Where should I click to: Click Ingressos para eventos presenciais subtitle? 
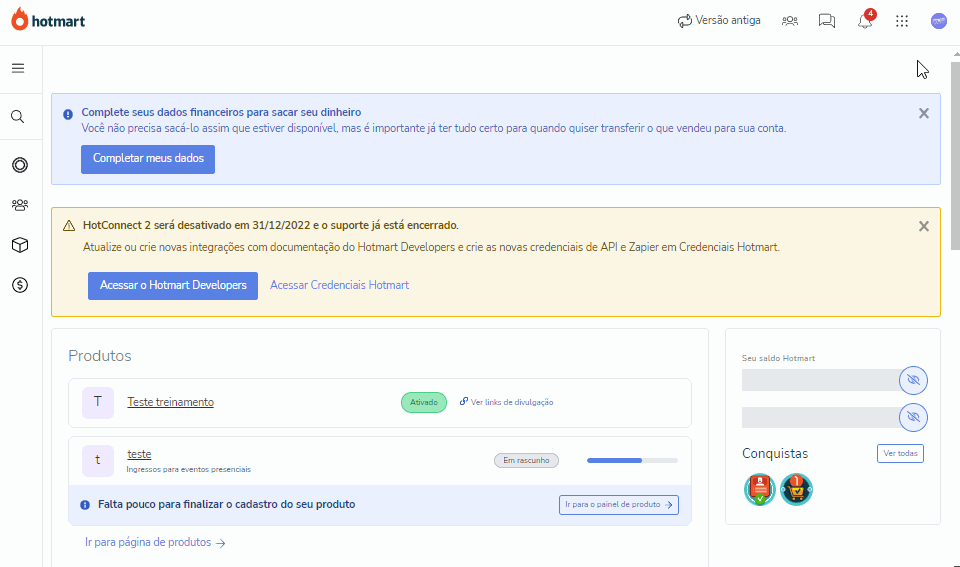coord(189,470)
